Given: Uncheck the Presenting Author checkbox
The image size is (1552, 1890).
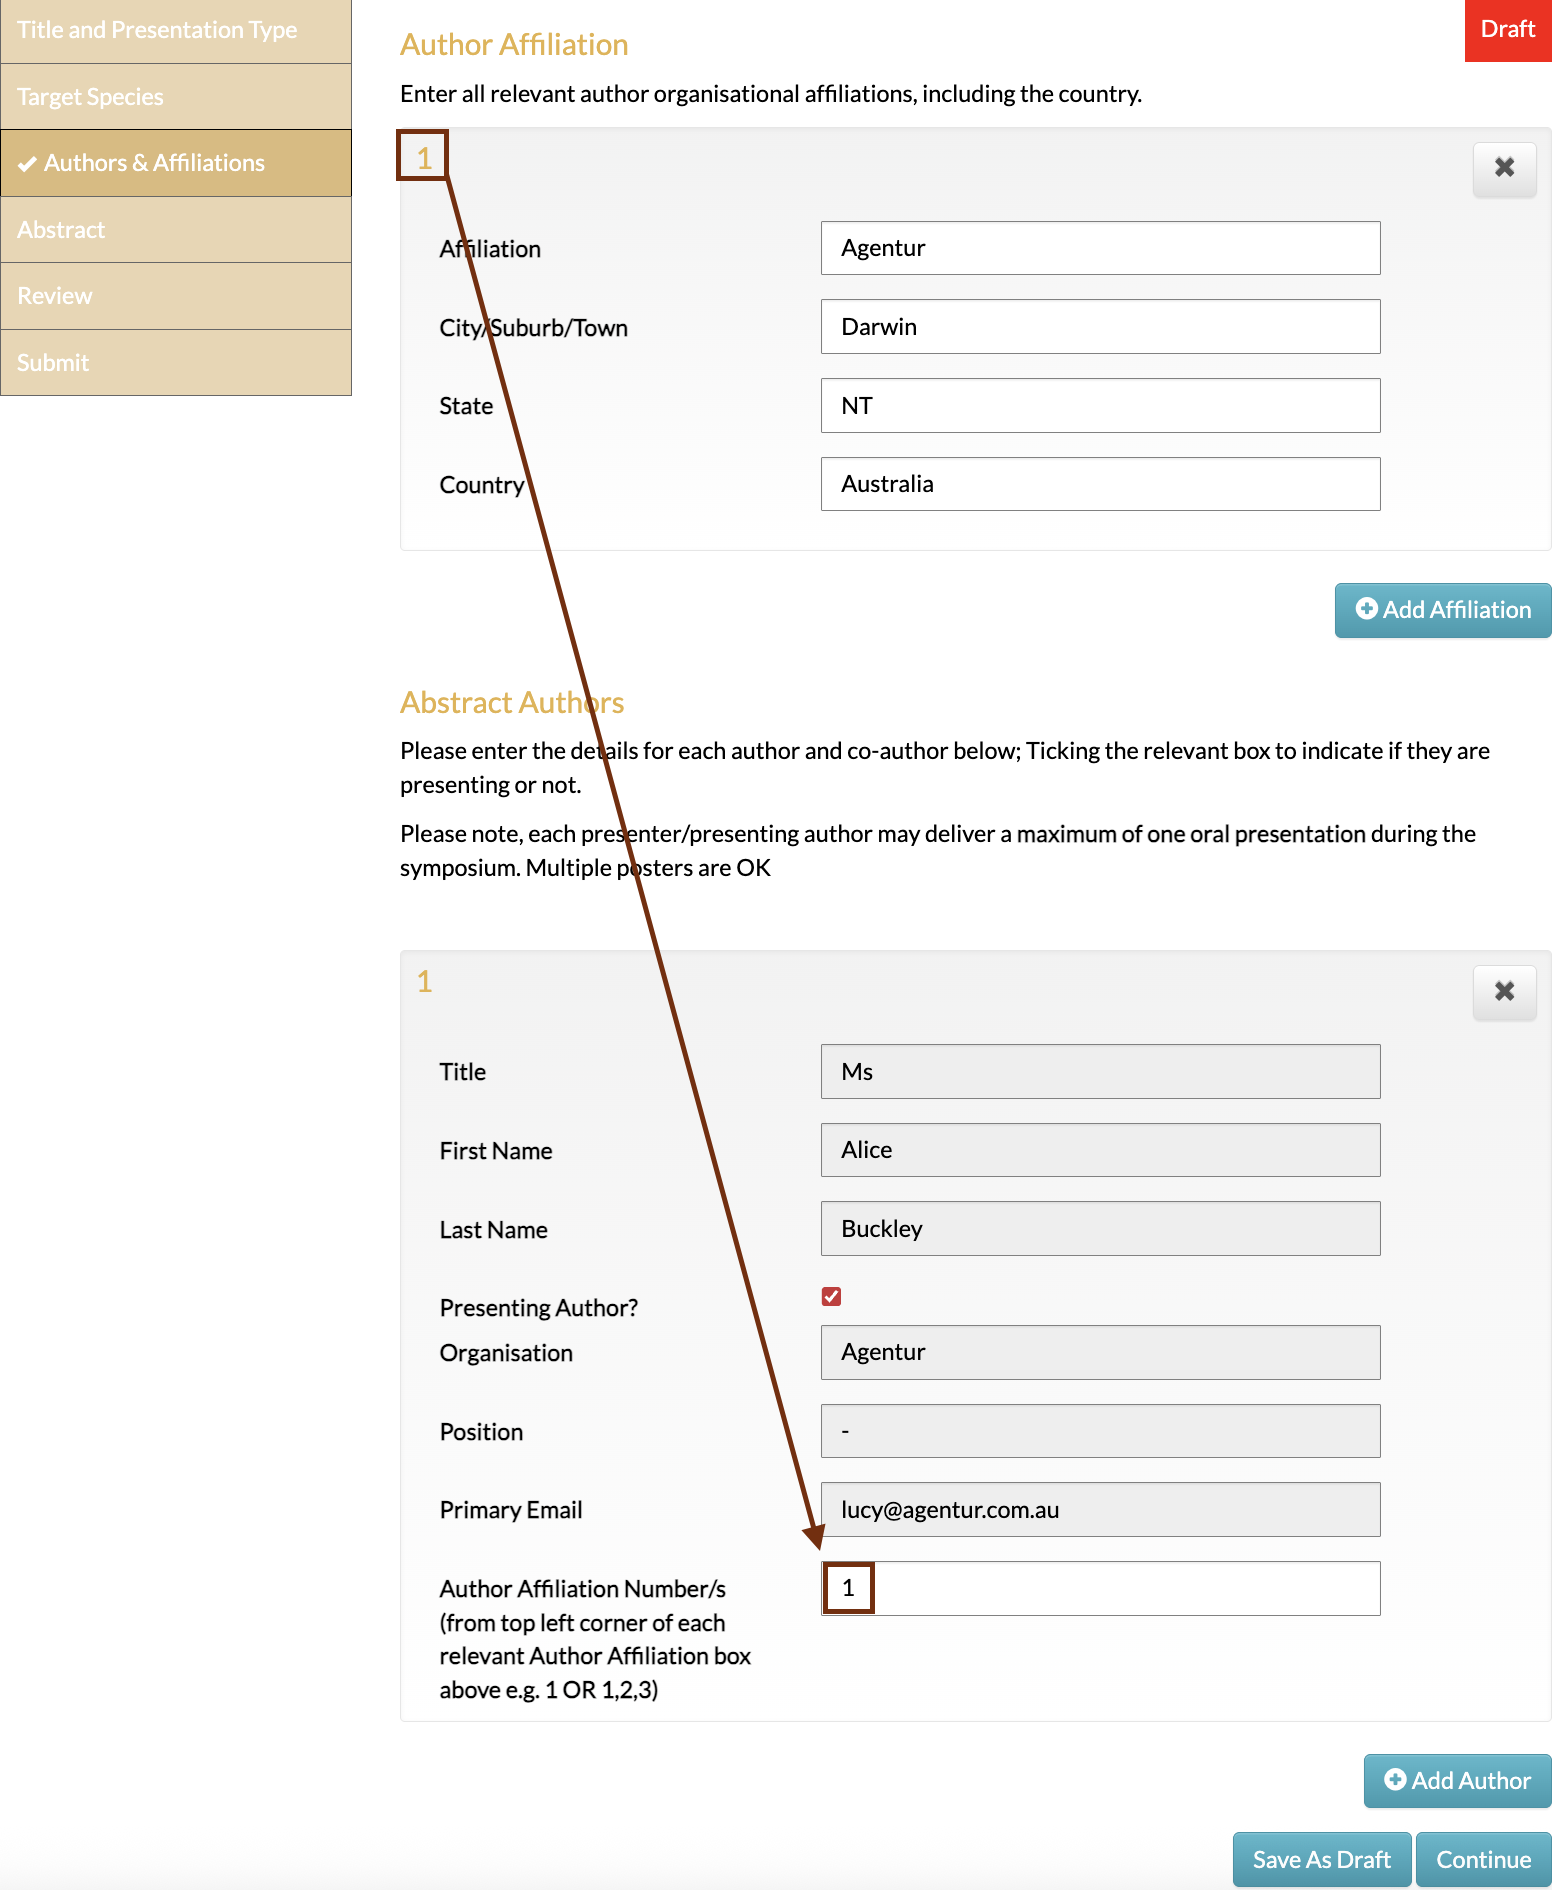Looking at the screenshot, I should coord(831,1296).
